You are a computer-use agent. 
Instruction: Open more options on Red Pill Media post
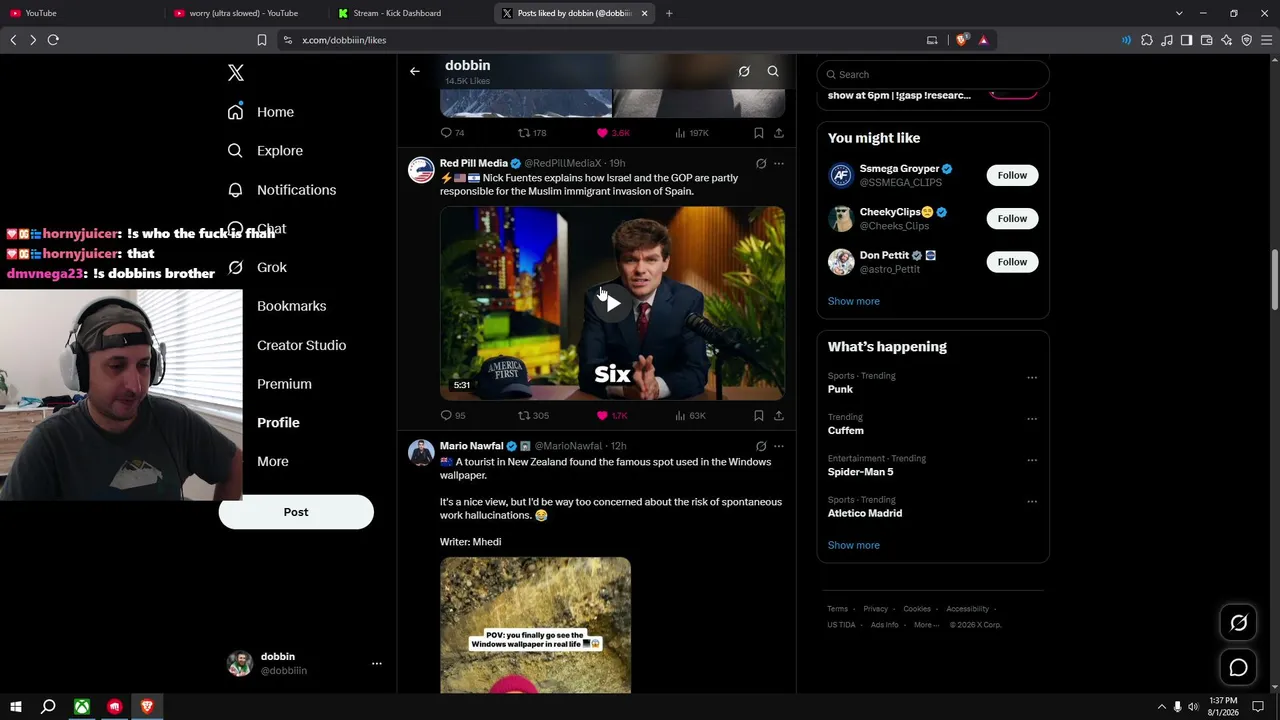(779, 164)
